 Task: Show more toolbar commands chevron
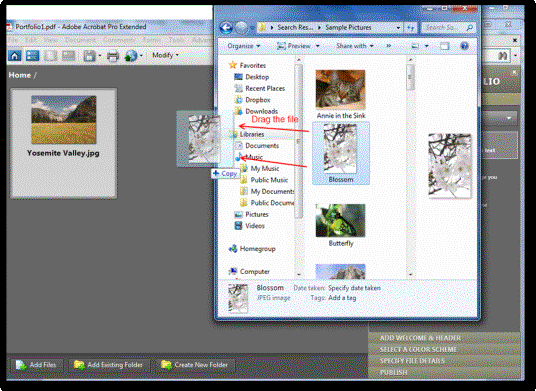click(389, 46)
